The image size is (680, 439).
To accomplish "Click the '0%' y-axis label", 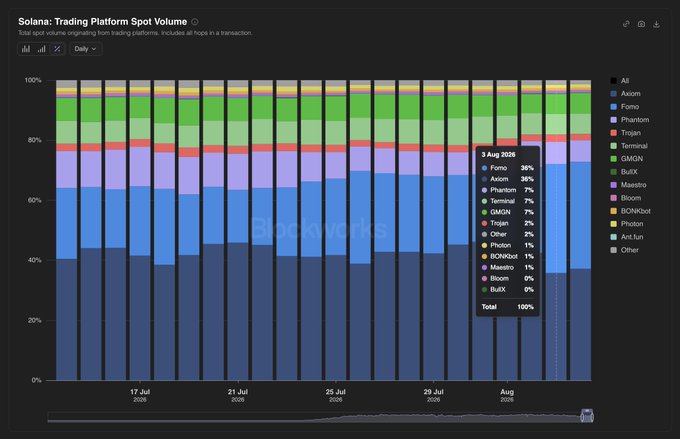I will click(36, 380).
